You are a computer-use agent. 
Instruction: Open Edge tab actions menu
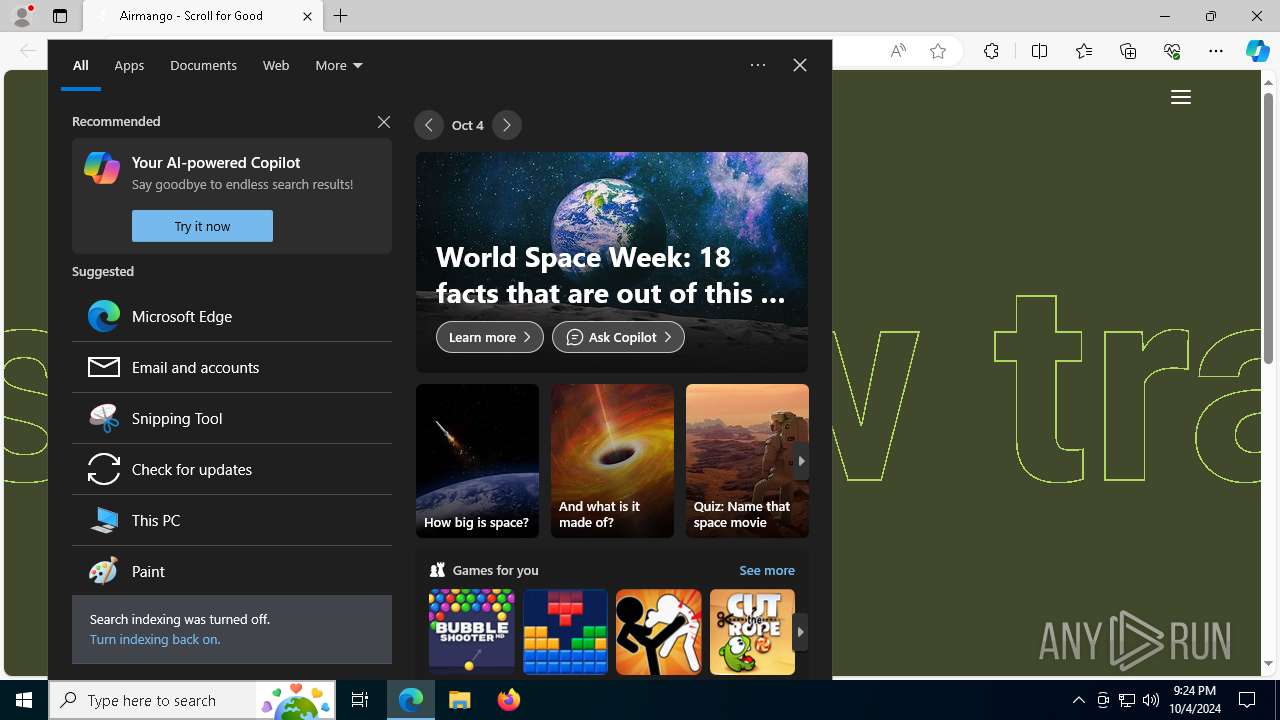[x=60, y=16]
